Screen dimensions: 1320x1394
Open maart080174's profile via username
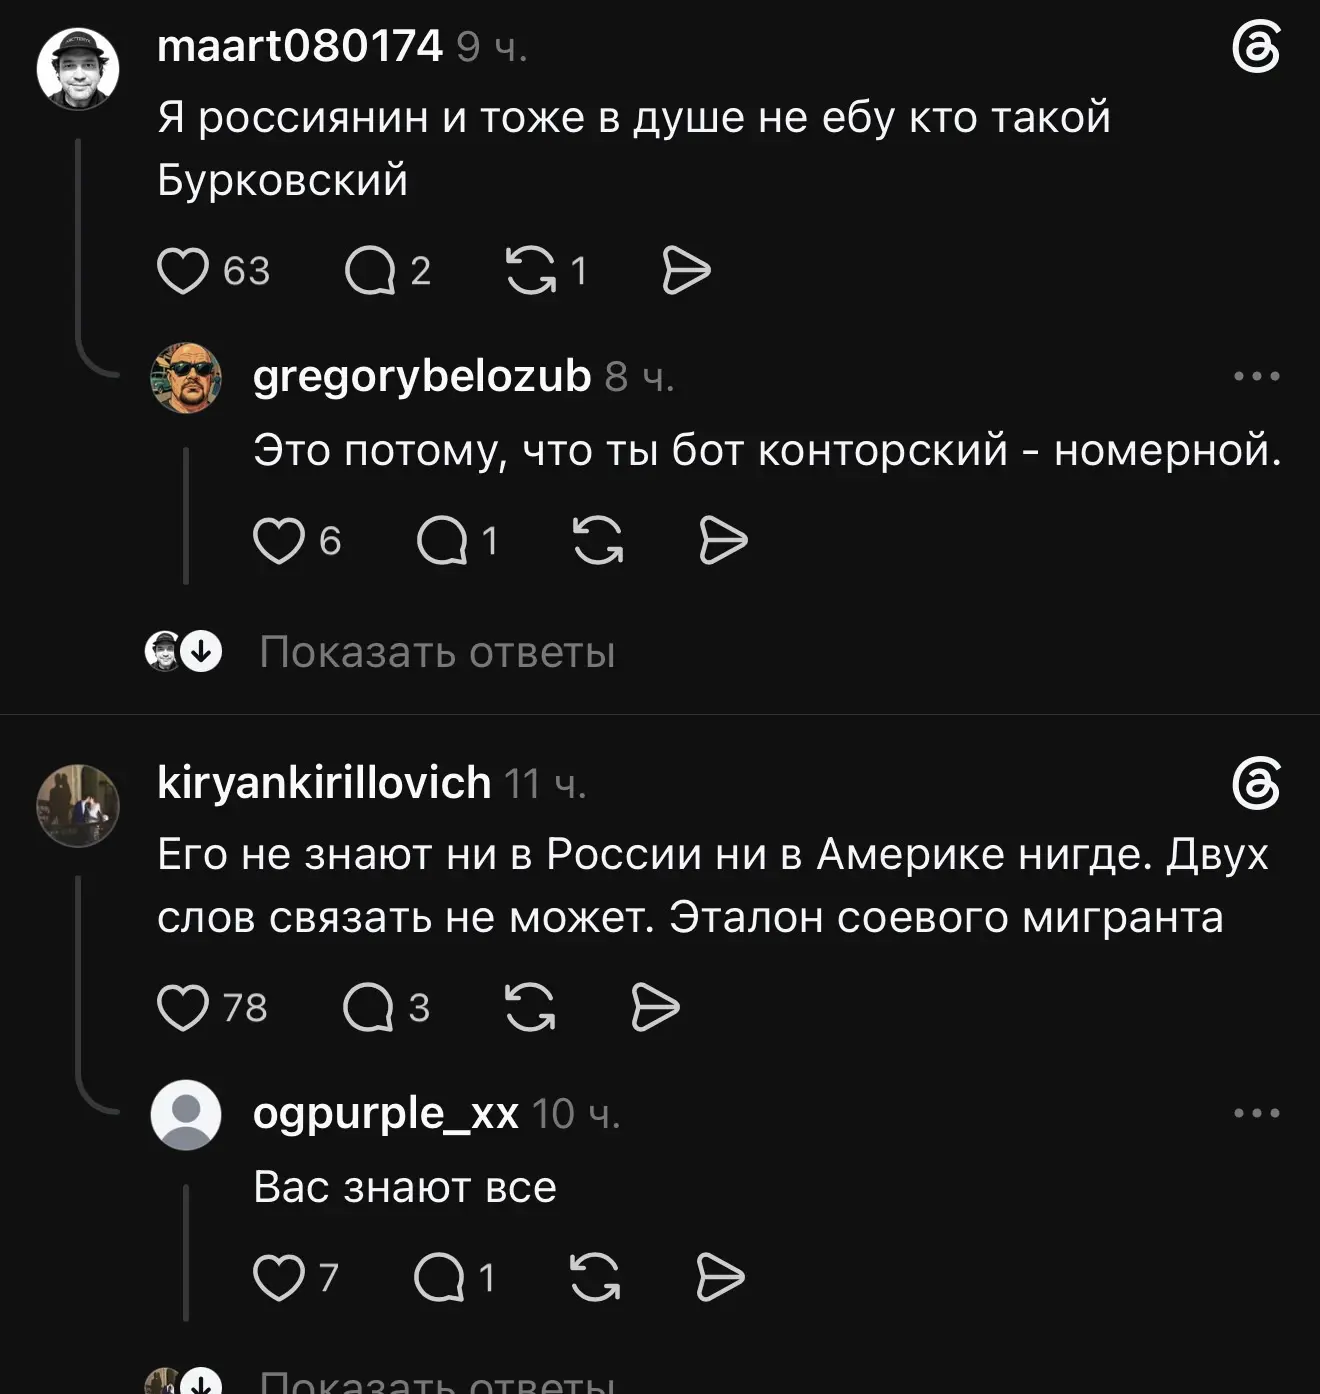tap(299, 46)
